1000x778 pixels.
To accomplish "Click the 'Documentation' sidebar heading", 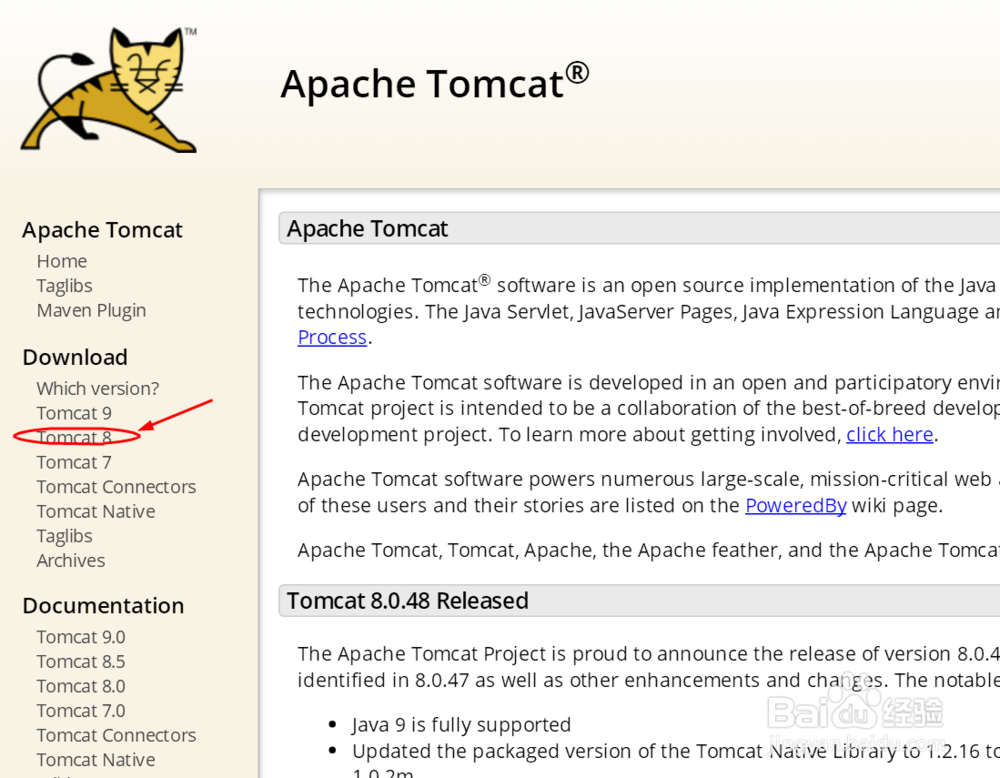I will [103, 606].
